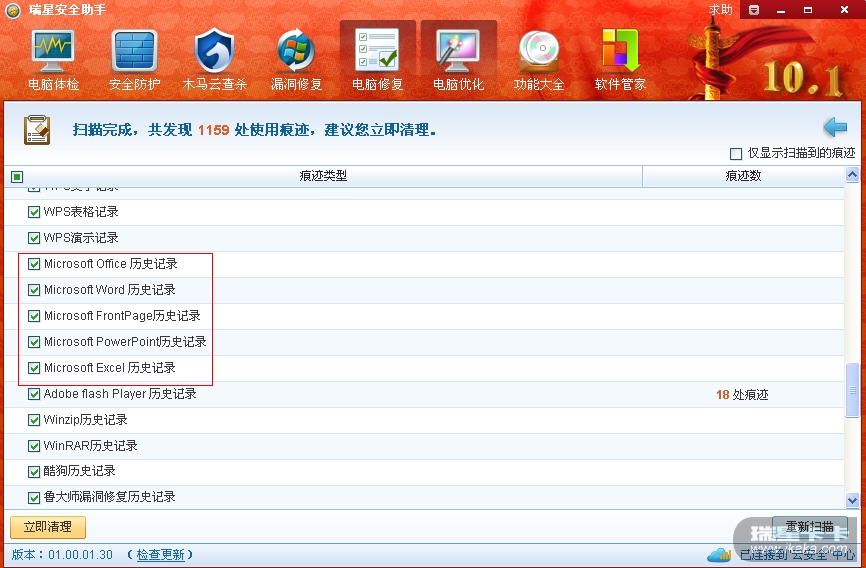Click scrollbar up arrow in list
Screen dimensions: 866x568
852,176
